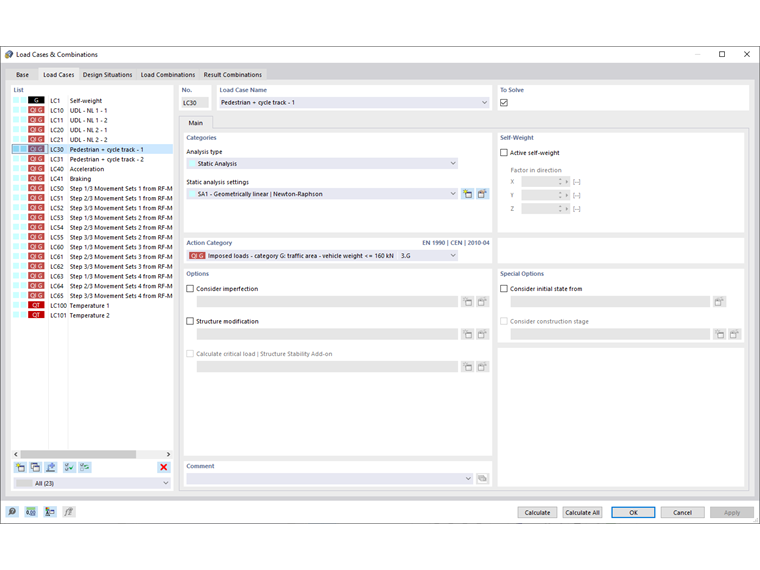Confirm with the OK button
The width and height of the screenshot is (760, 570).
point(633,512)
